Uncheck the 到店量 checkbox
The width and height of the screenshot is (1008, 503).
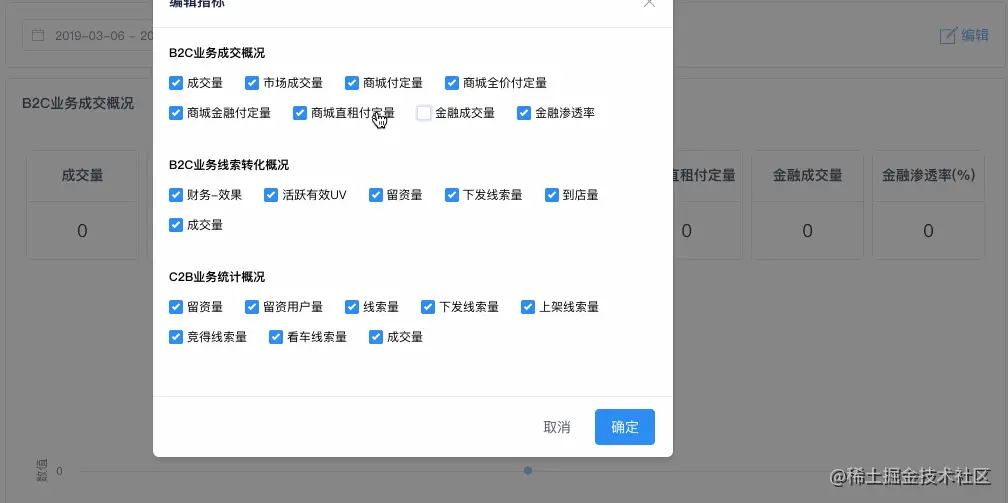point(552,195)
